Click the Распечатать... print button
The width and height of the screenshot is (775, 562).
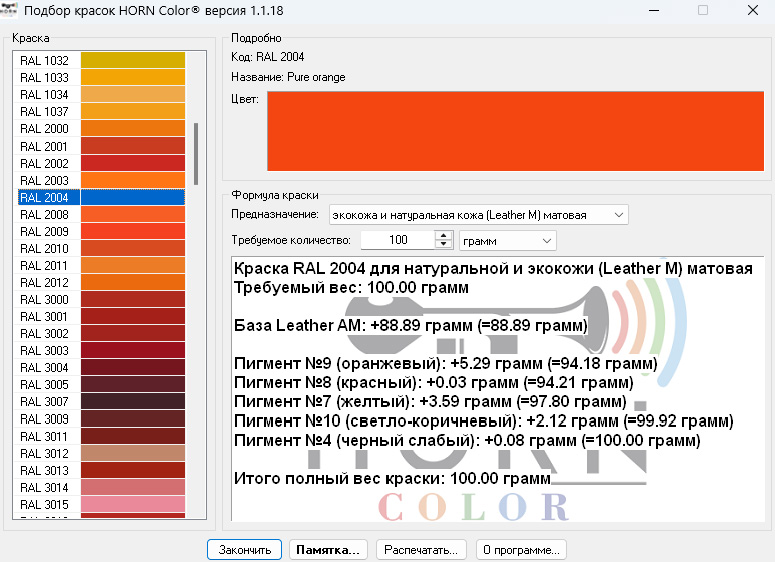421,550
